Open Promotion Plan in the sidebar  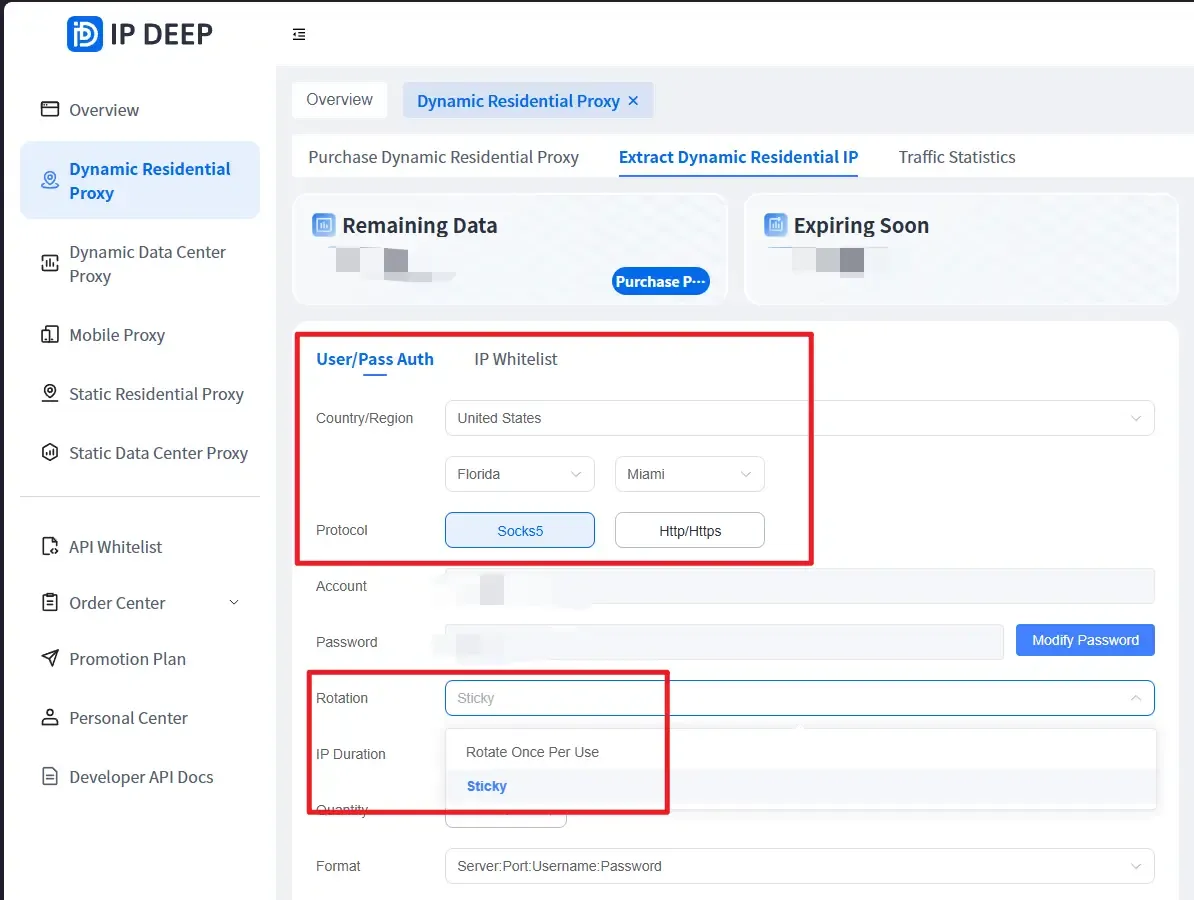[128, 659]
